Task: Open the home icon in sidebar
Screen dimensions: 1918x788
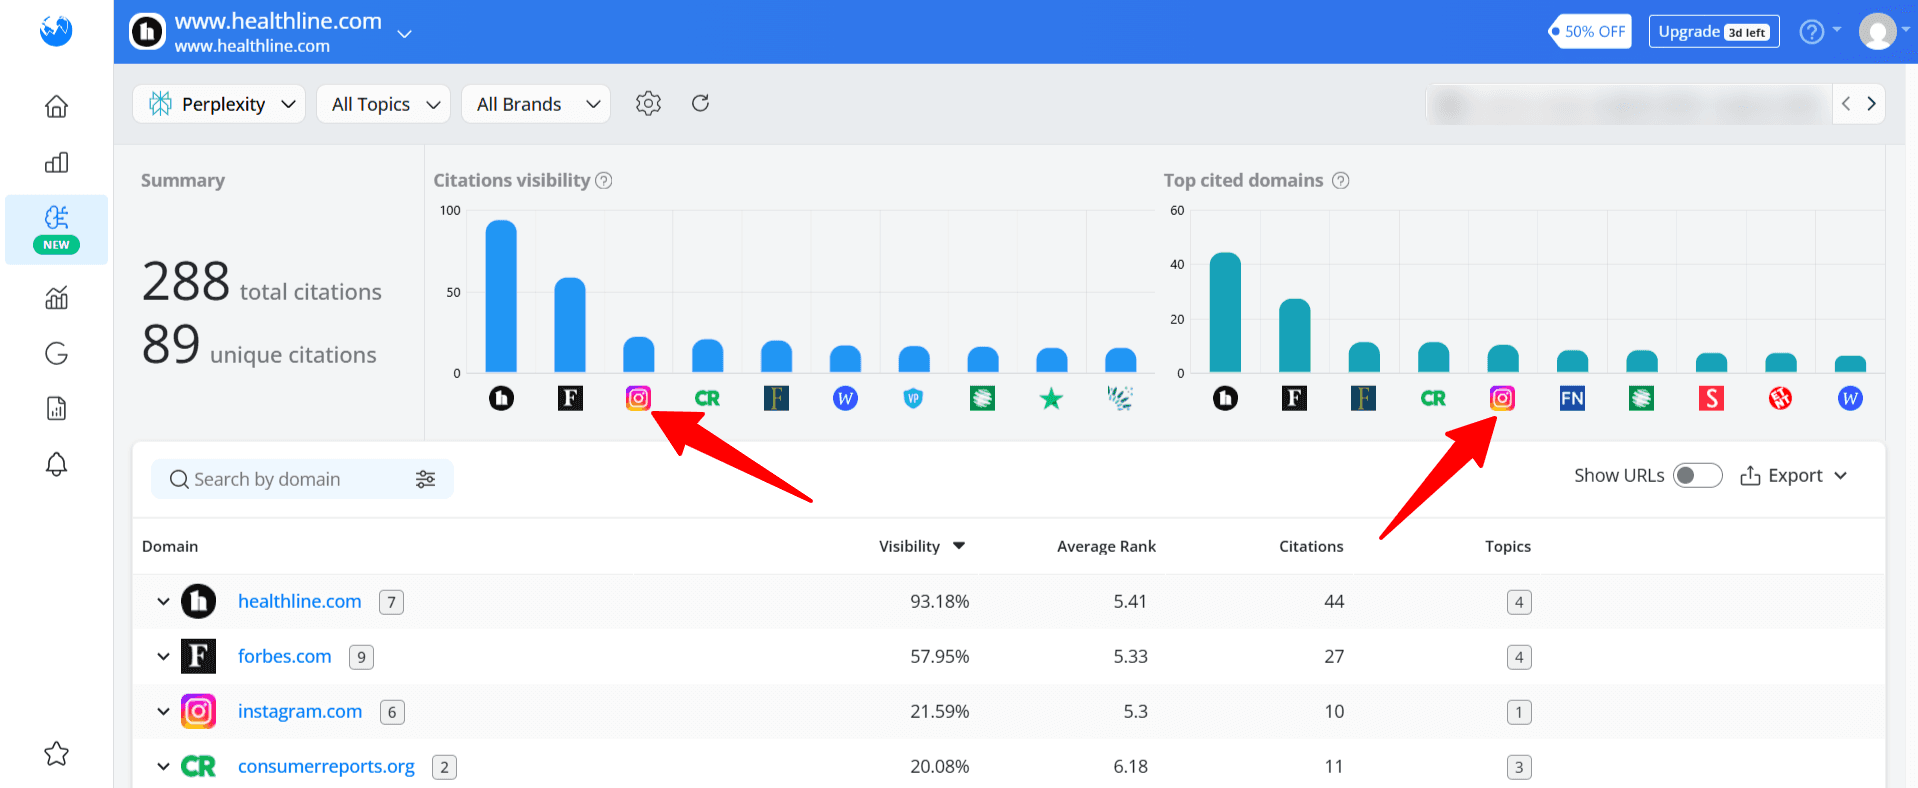Action: coord(57,106)
